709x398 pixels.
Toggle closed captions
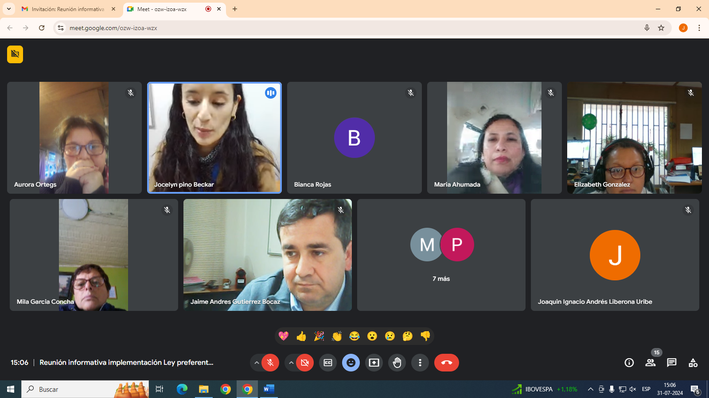[x=328, y=362]
